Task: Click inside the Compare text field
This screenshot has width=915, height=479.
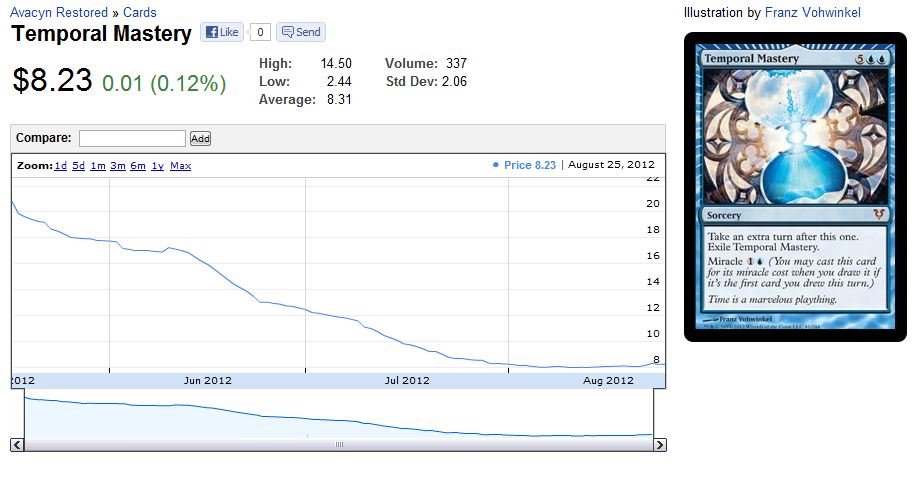Action: [132, 138]
